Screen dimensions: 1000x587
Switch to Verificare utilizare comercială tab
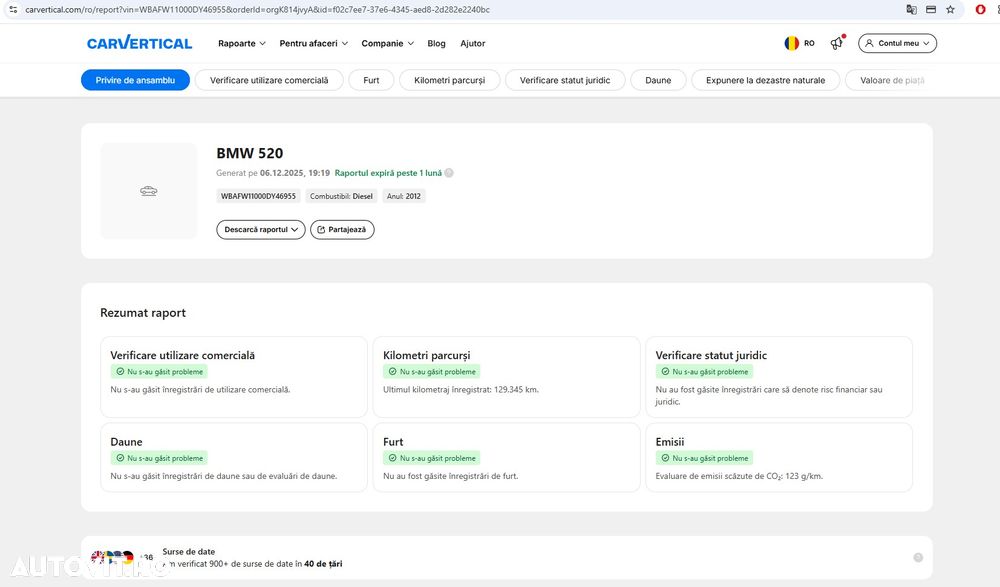click(269, 80)
